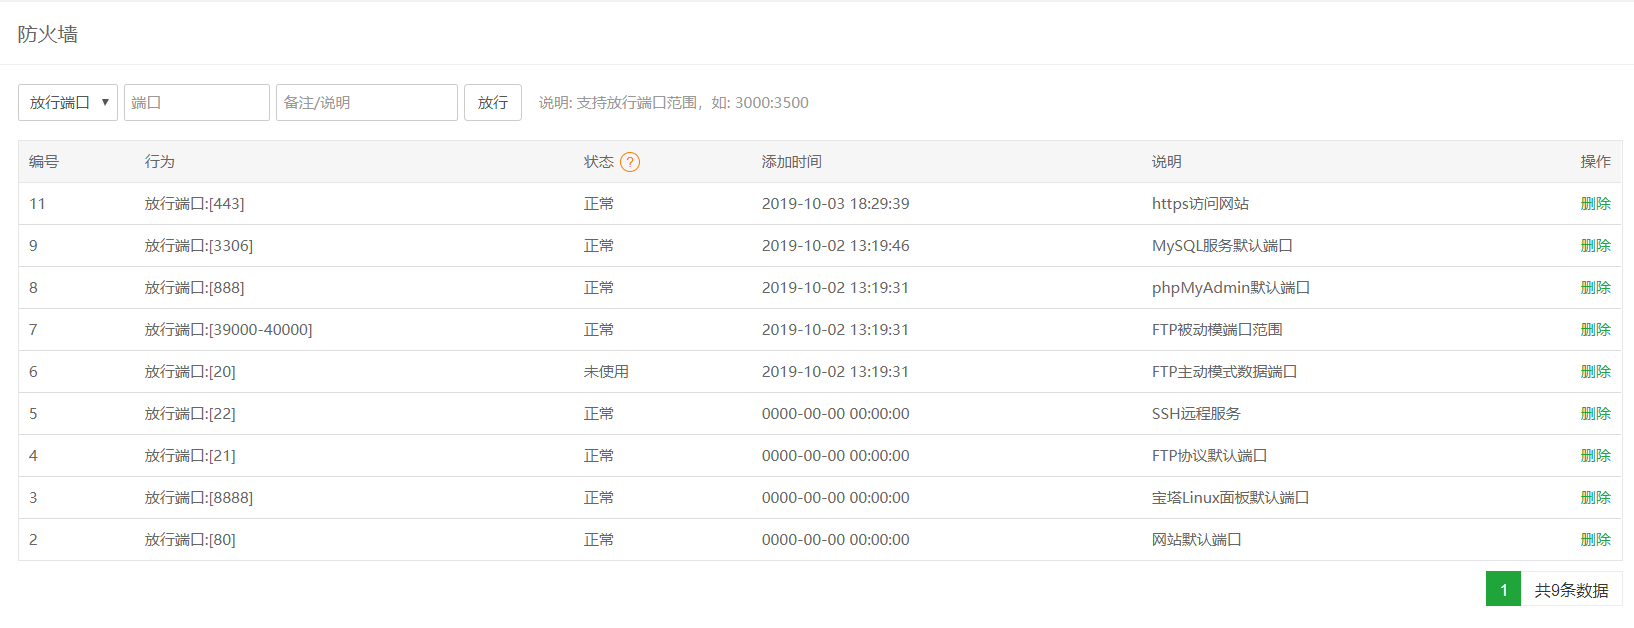Click the status help question mark icon
The image size is (1634, 628).
click(630, 162)
